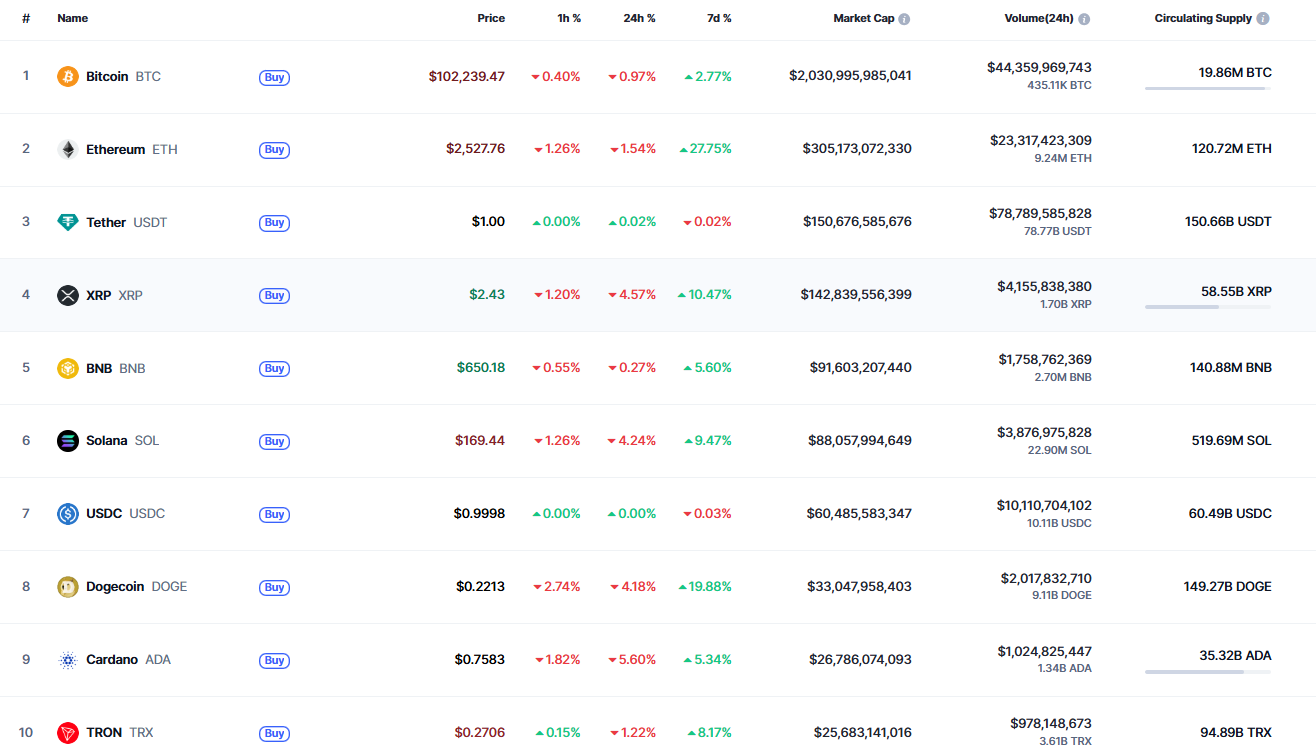
Task: Sort by the 24h % column header
Action: (639, 18)
